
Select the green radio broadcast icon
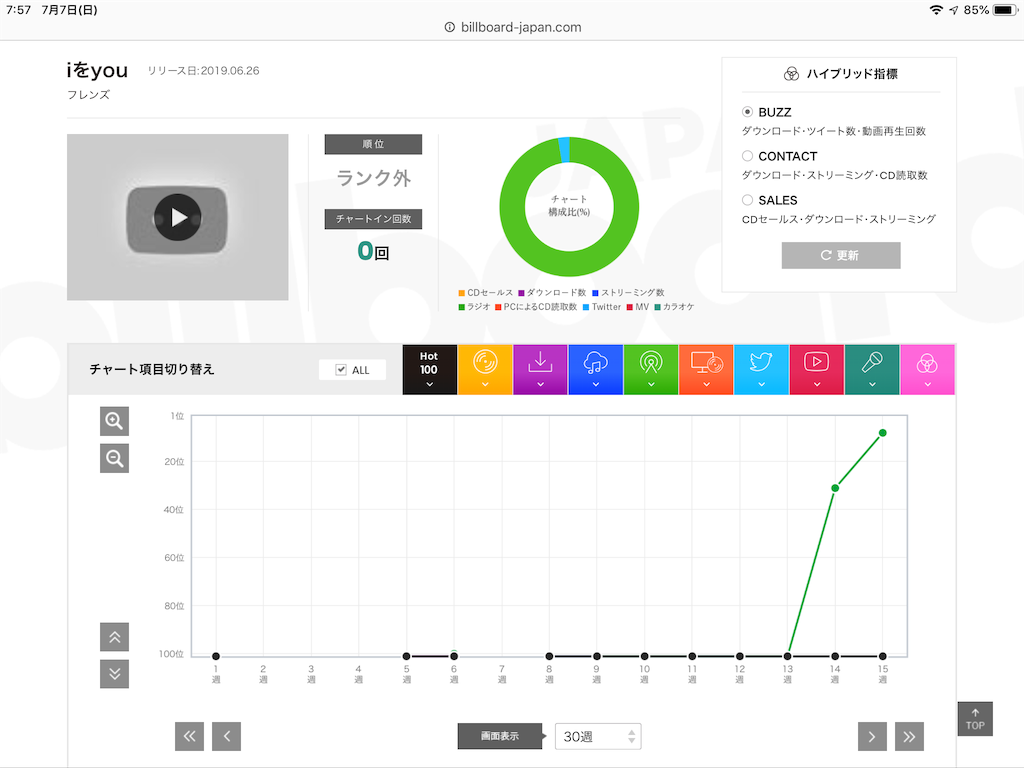point(651,370)
